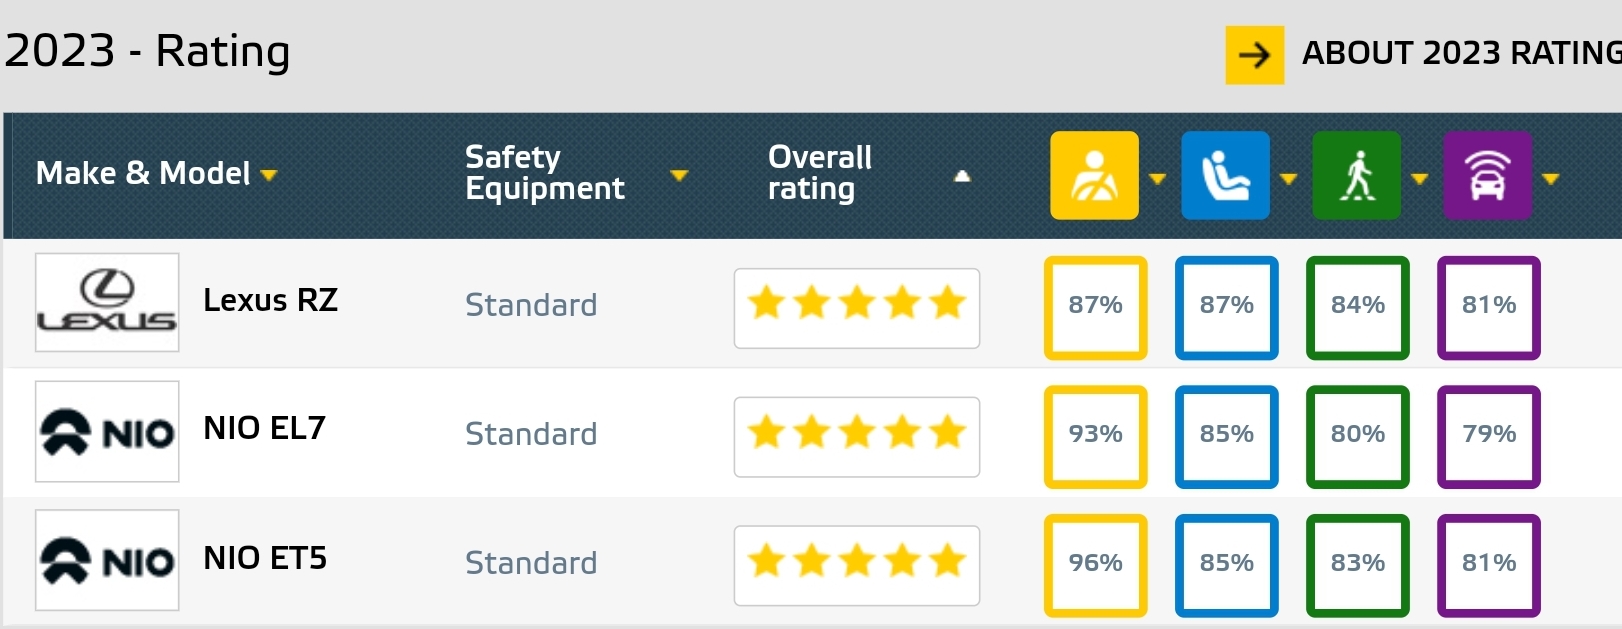Click Lexus RZ 87% yellow adult occupant score

[x=1095, y=308]
